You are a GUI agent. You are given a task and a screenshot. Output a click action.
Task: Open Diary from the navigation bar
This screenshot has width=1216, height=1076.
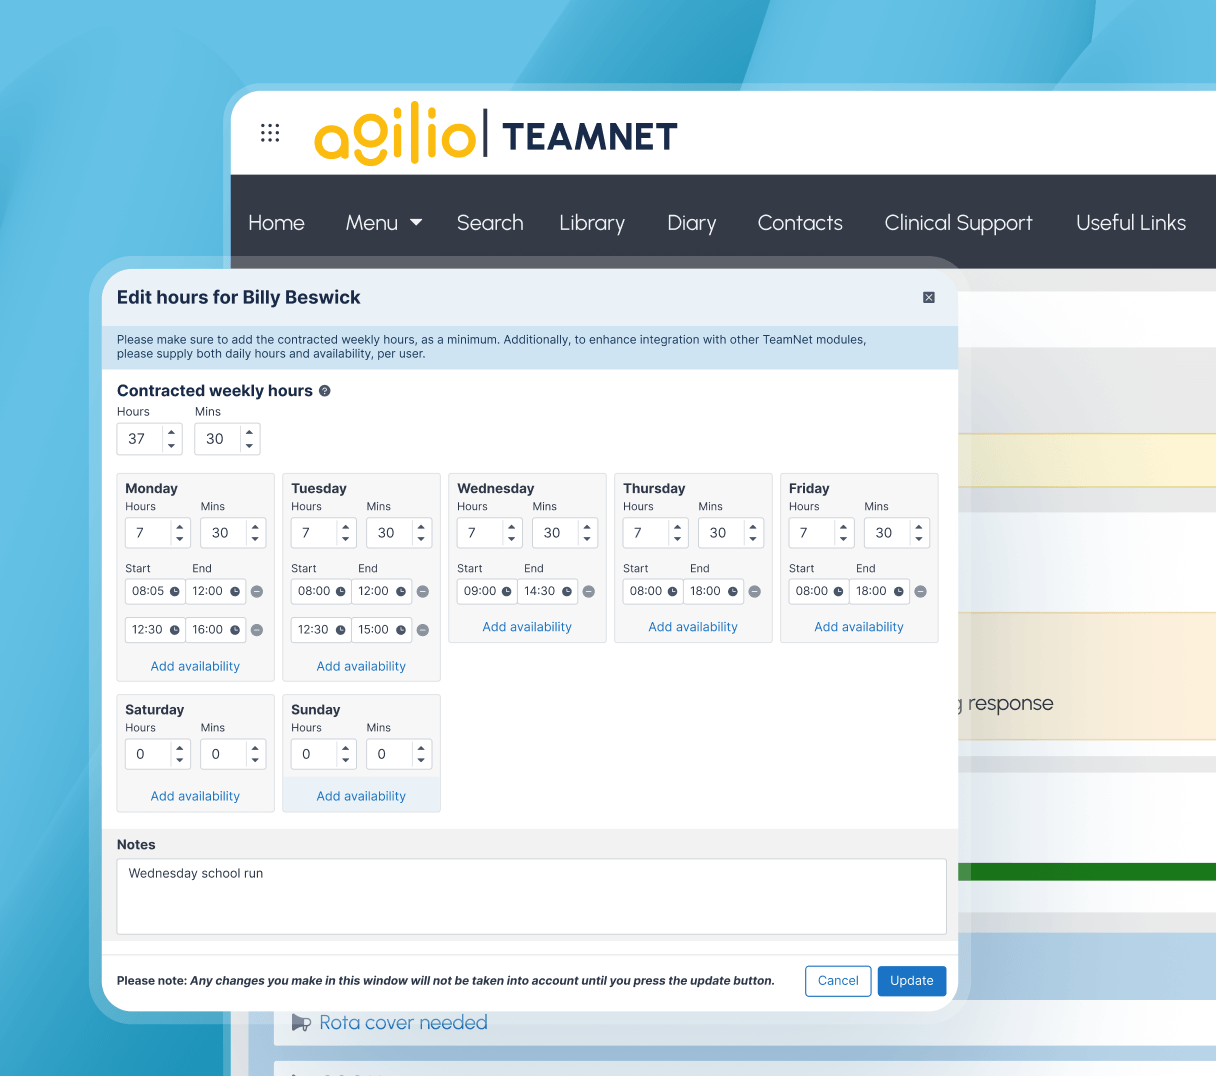point(692,223)
